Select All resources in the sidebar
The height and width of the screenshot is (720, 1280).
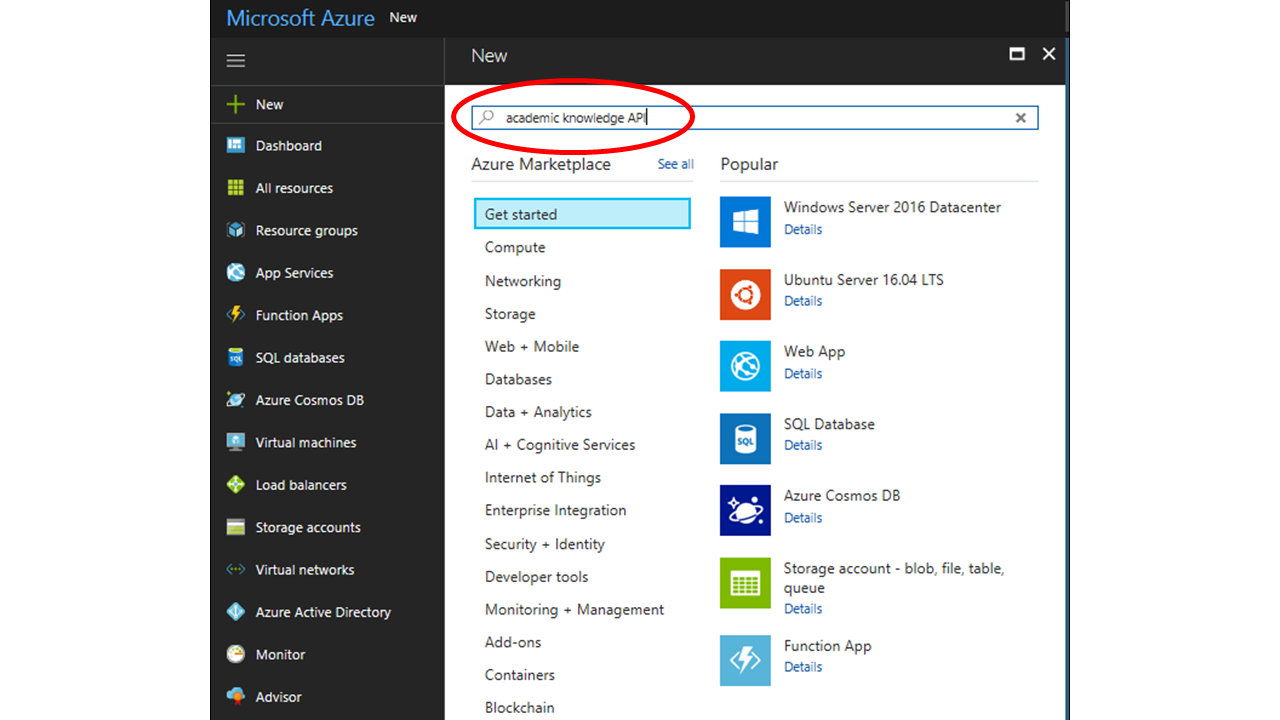293,188
